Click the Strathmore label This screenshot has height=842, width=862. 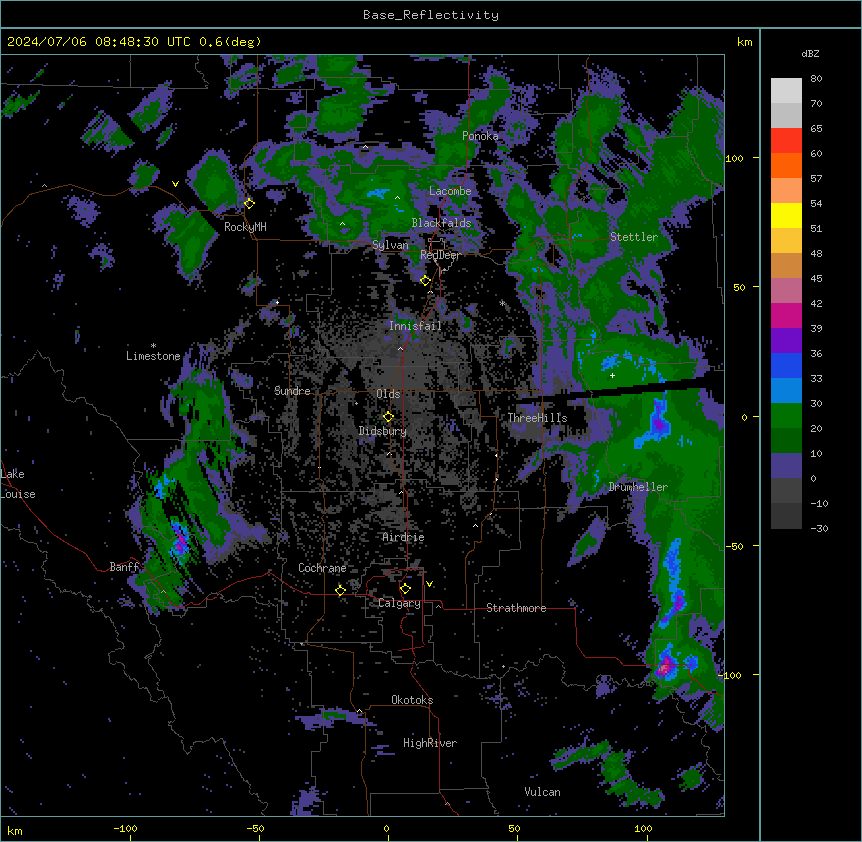tap(516, 608)
